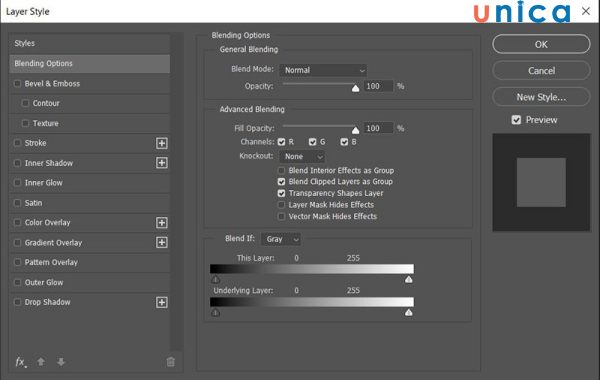
Task: Click the Opacity slider handle
Action: pyautogui.click(x=355, y=88)
